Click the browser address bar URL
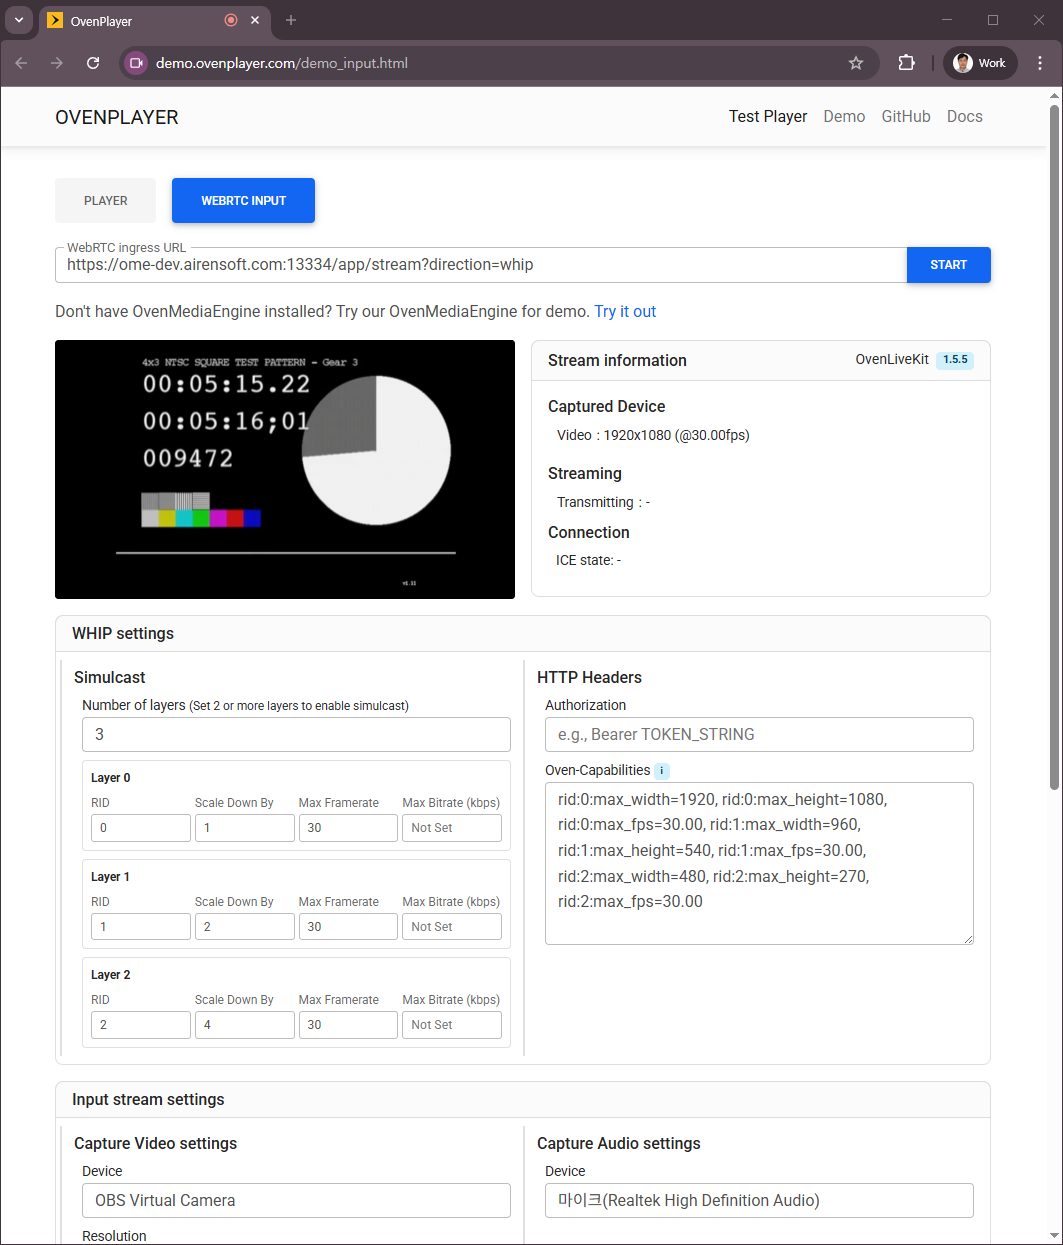 [x=282, y=63]
